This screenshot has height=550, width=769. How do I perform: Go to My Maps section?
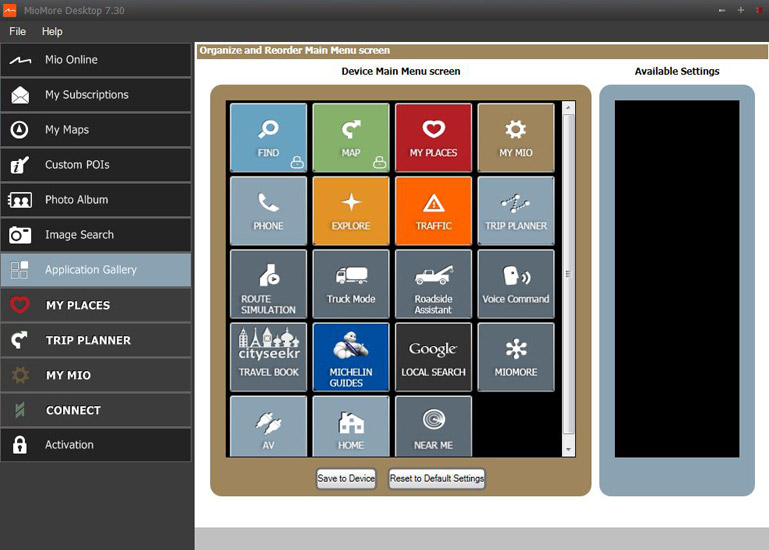point(96,130)
